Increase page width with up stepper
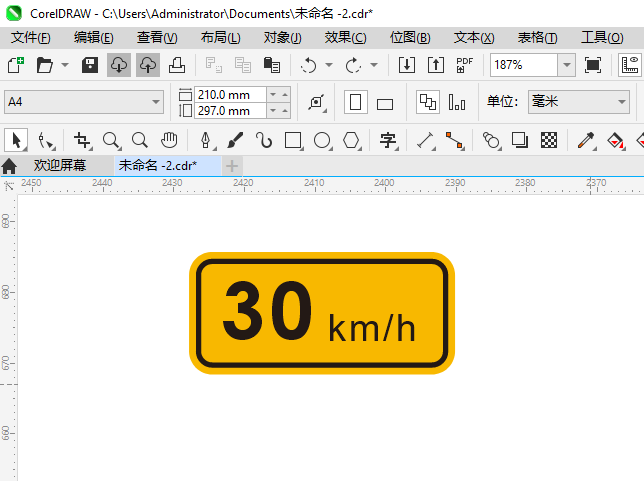 285,94
